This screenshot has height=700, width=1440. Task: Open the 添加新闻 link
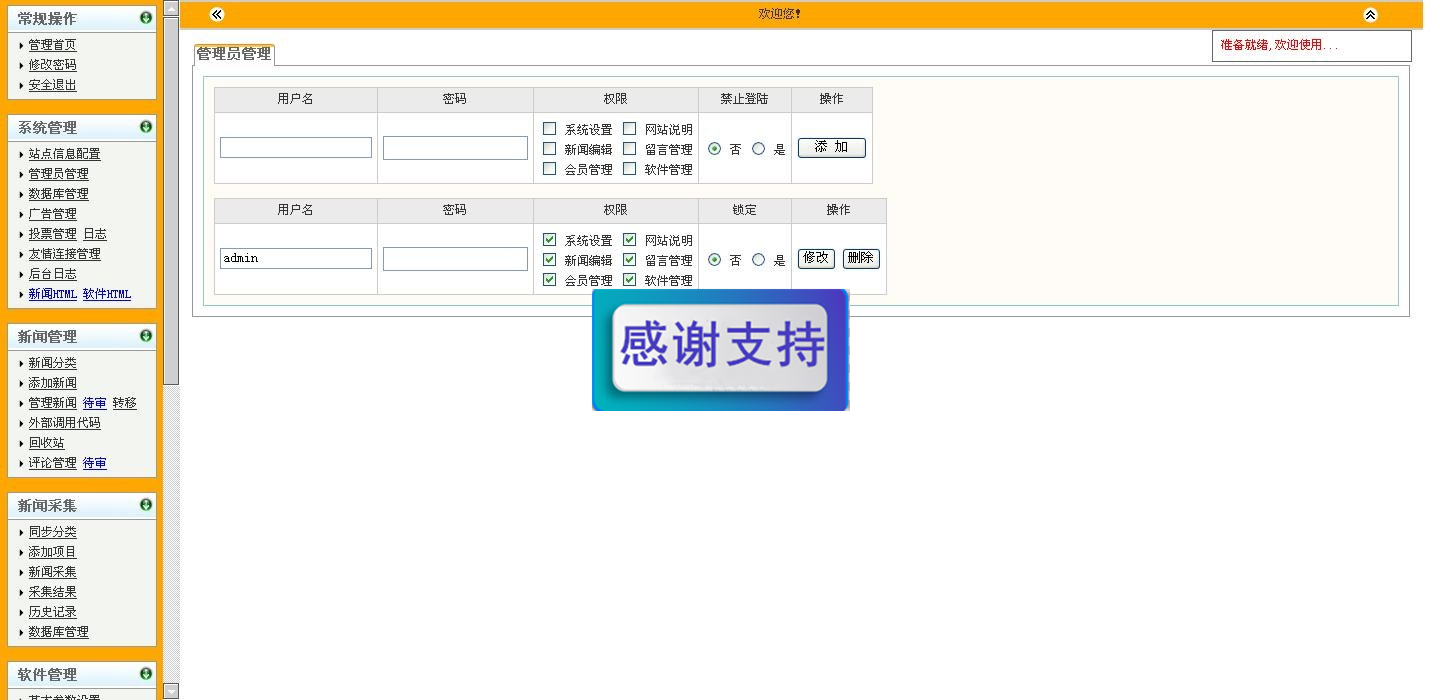click(x=52, y=383)
